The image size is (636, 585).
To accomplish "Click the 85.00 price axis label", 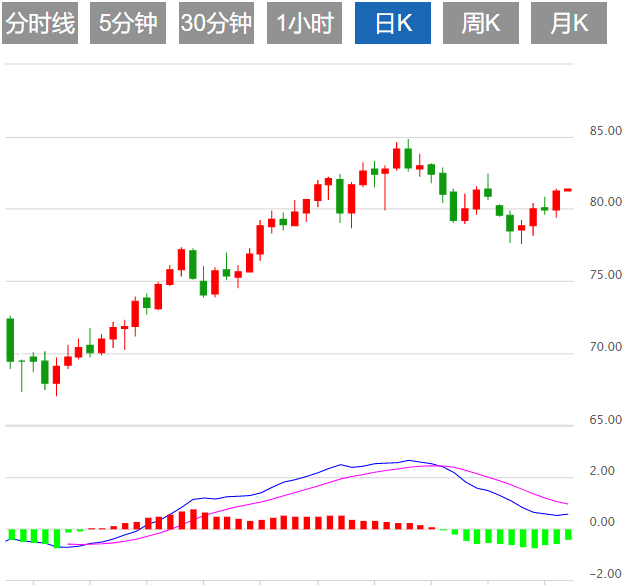I will click(x=606, y=131).
